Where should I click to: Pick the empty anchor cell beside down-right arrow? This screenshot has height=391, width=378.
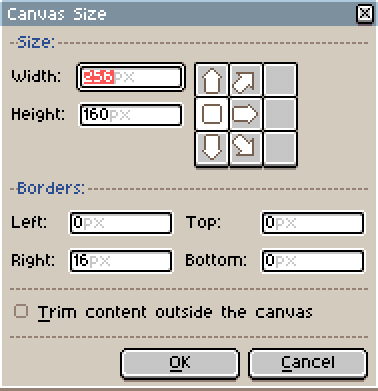point(280,148)
